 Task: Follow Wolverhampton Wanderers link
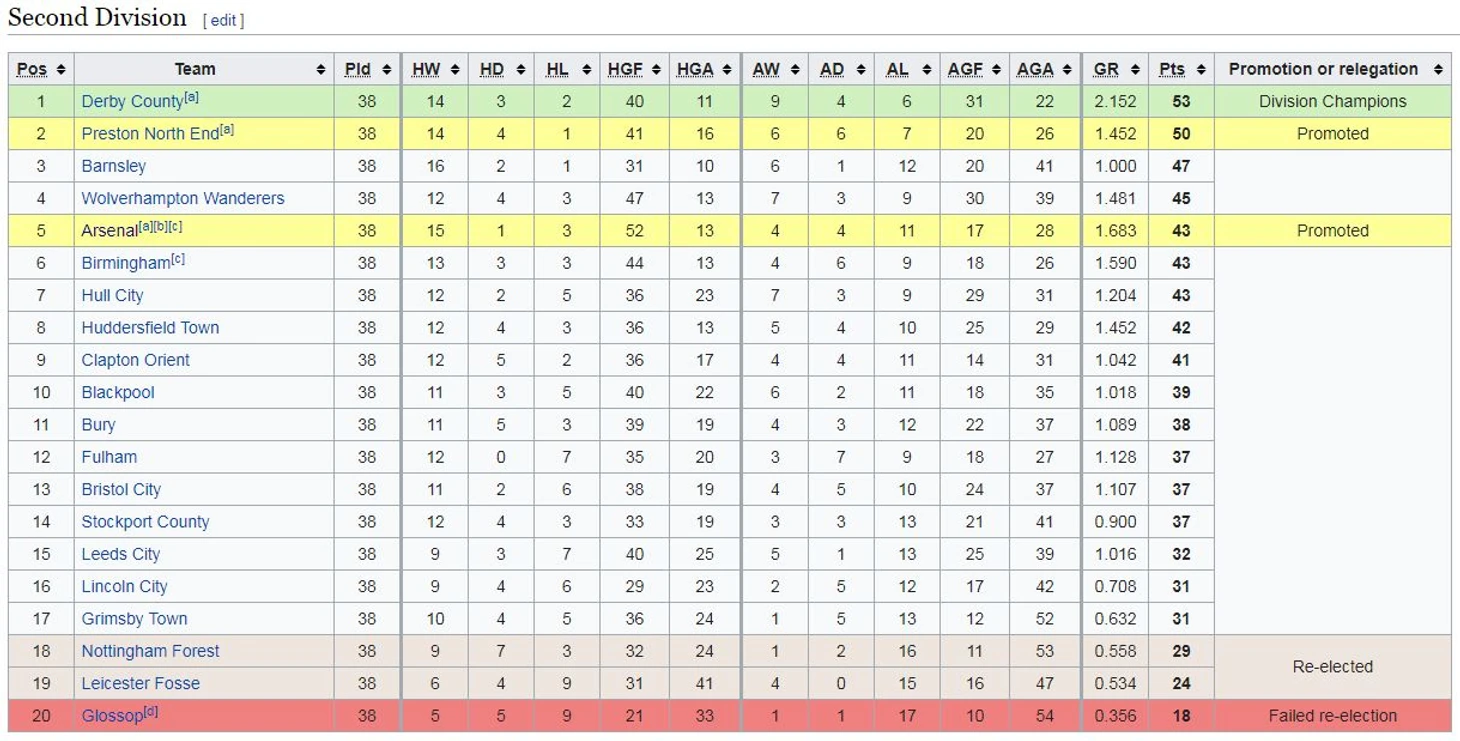[x=183, y=199]
